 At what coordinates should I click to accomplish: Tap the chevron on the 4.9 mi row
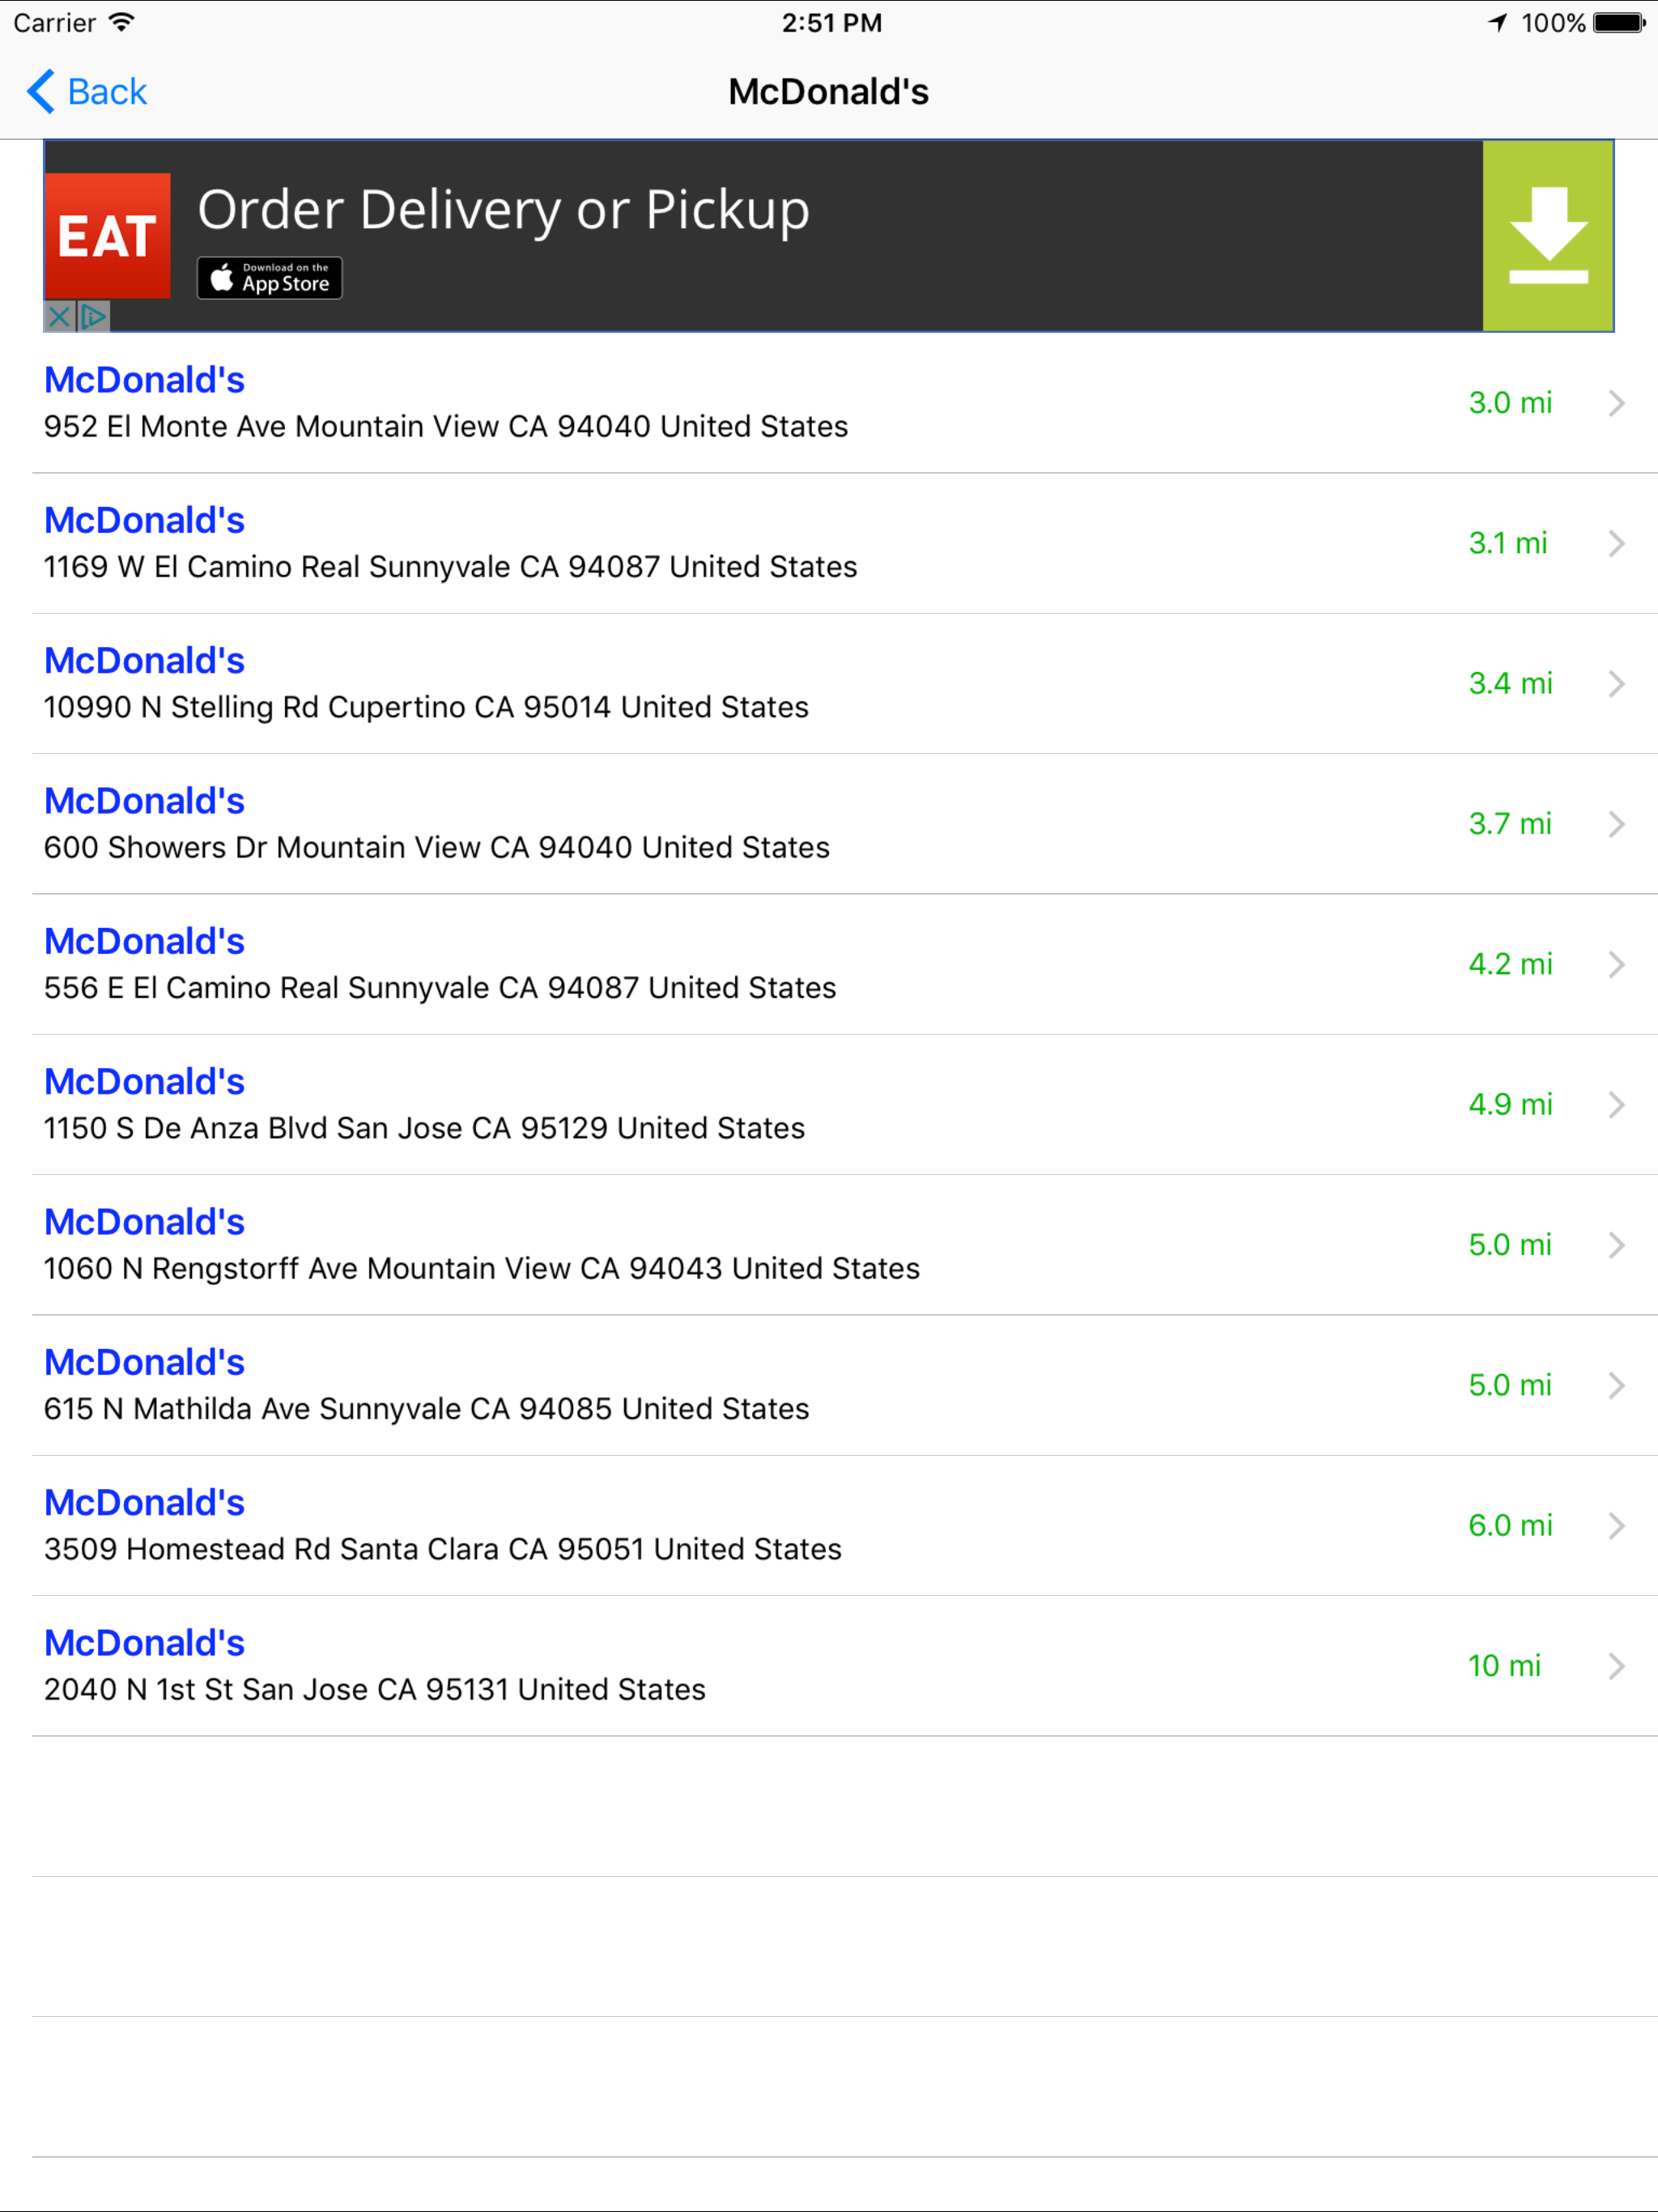(1616, 1105)
